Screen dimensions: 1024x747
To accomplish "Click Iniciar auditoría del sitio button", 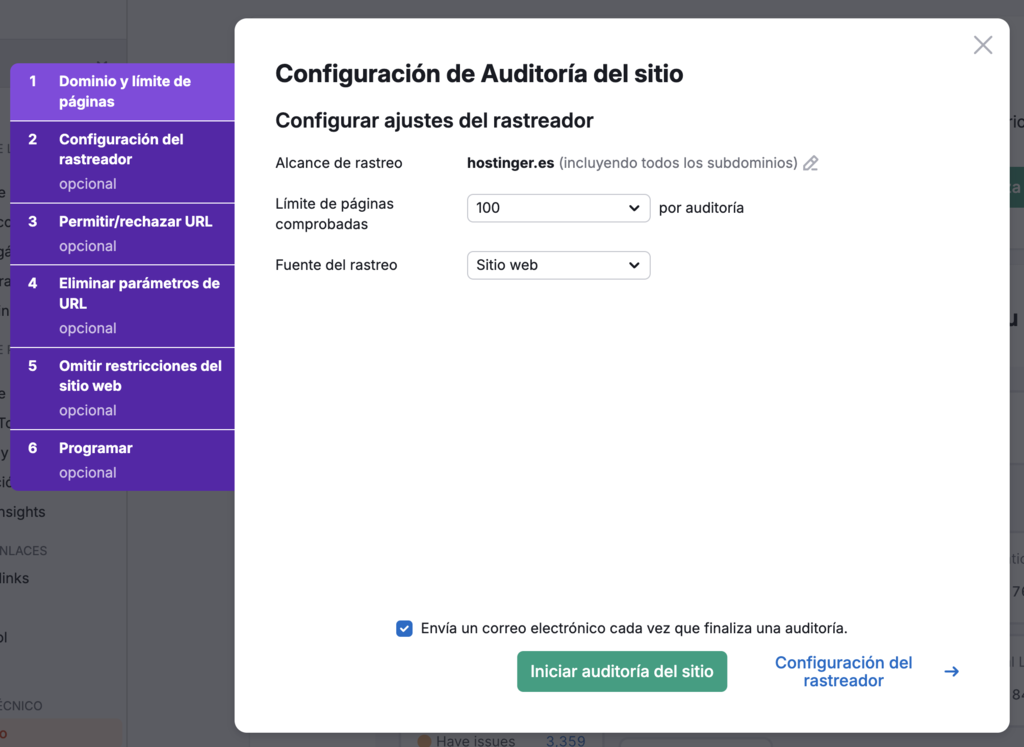I will click(621, 671).
